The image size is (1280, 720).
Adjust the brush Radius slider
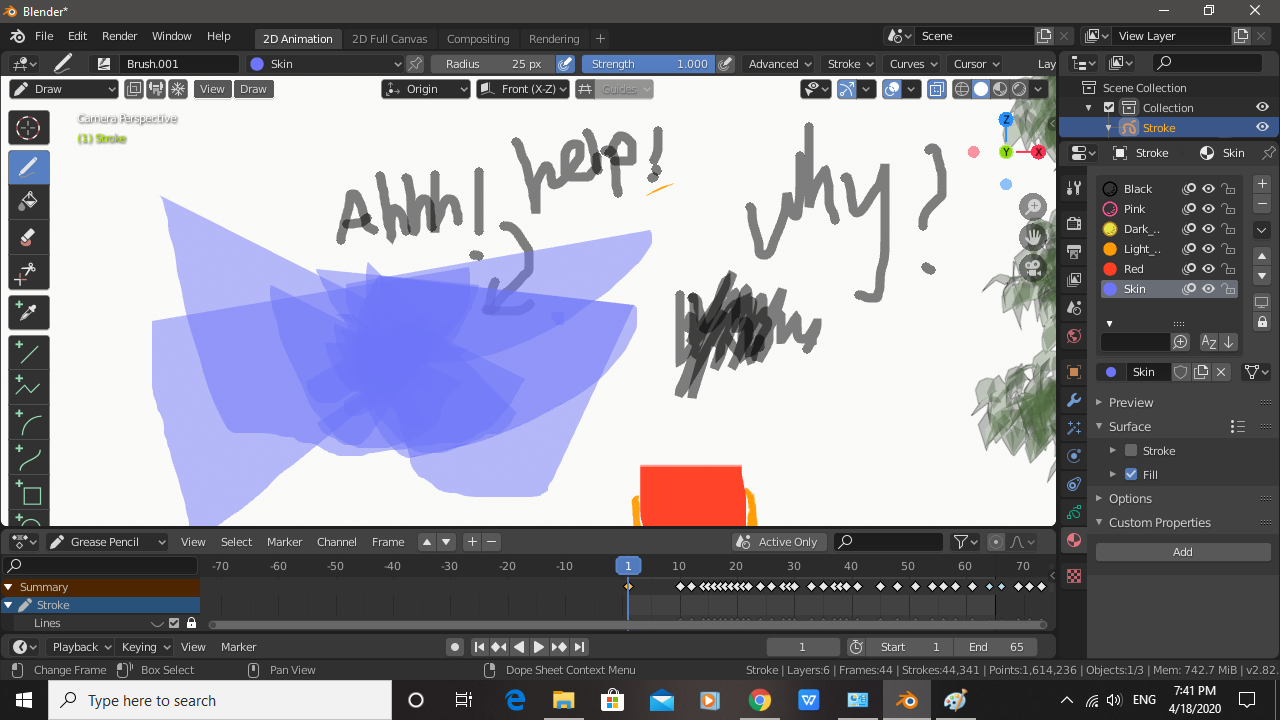pyautogui.click(x=493, y=64)
